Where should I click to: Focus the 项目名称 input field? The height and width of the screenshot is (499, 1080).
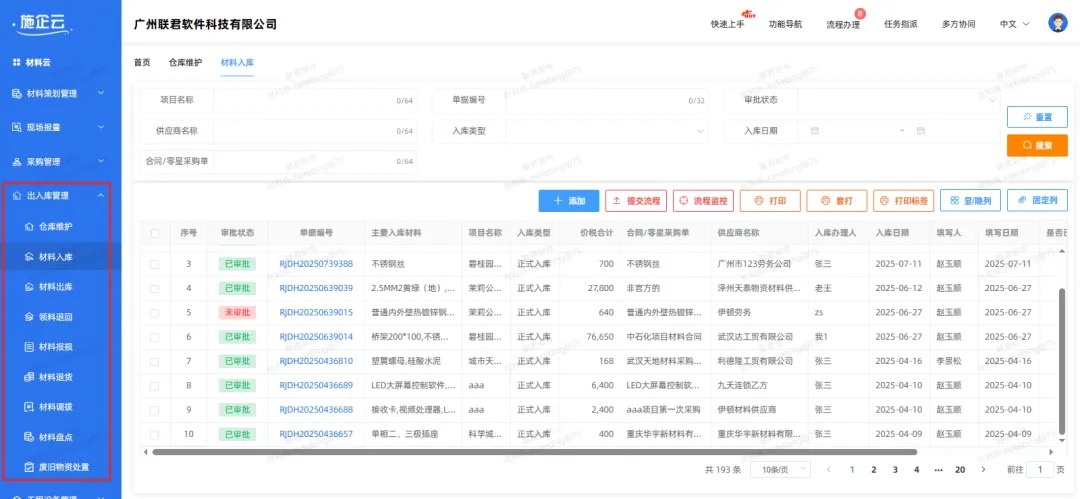tap(315, 100)
